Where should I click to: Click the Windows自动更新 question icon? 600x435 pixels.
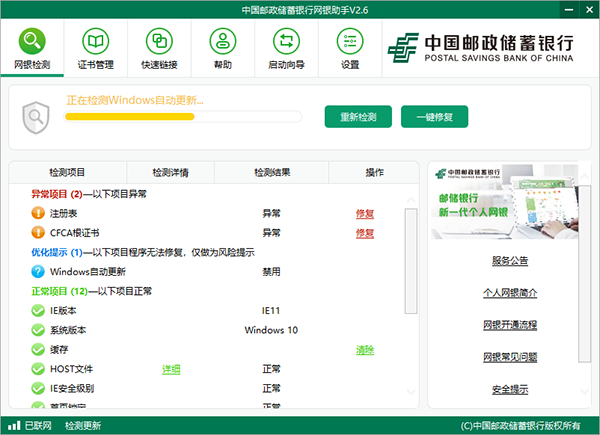tap(38, 271)
